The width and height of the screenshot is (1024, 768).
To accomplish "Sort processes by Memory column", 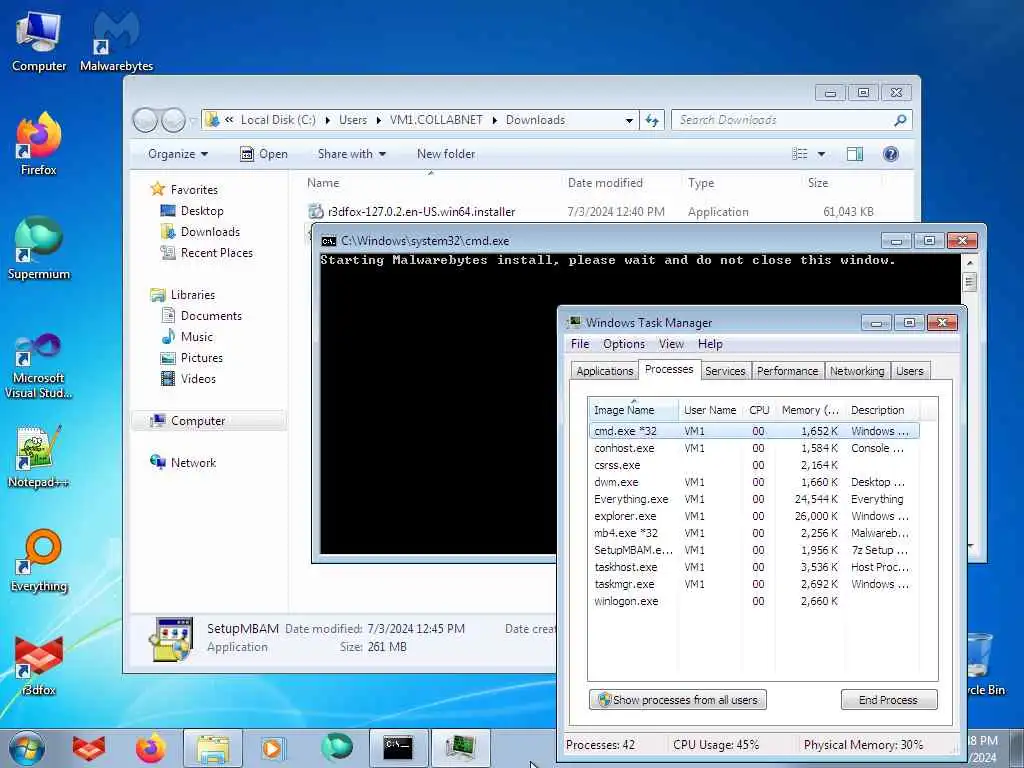I will 810,410.
